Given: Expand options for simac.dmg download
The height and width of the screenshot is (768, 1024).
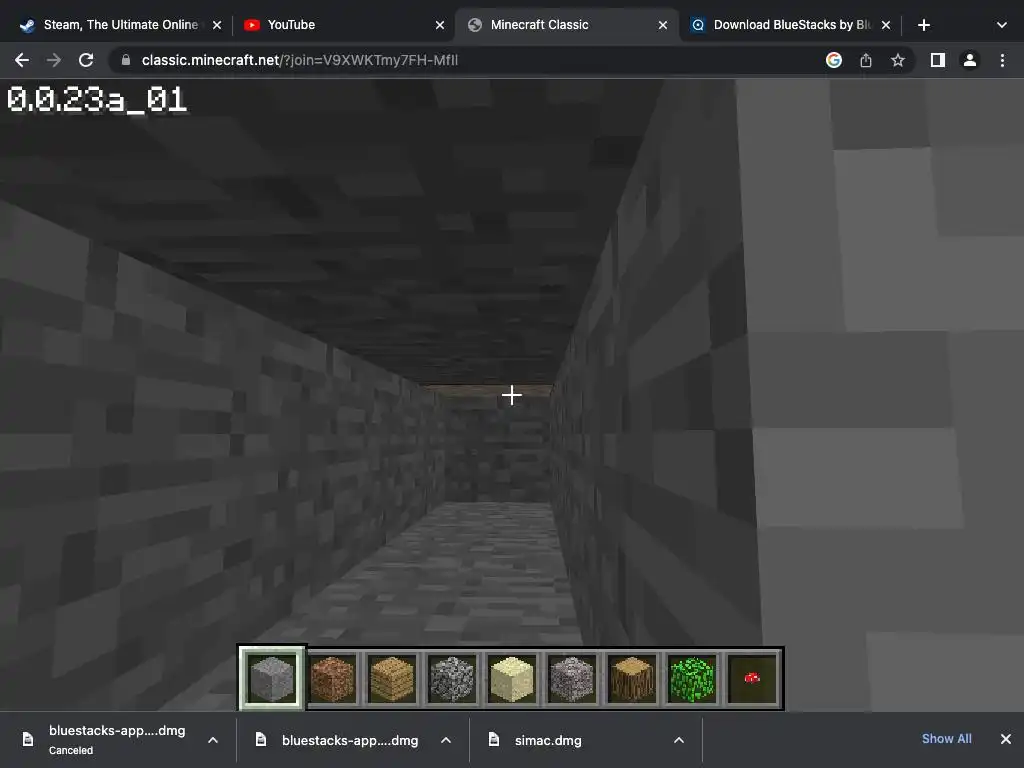Looking at the screenshot, I should tap(679, 740).
